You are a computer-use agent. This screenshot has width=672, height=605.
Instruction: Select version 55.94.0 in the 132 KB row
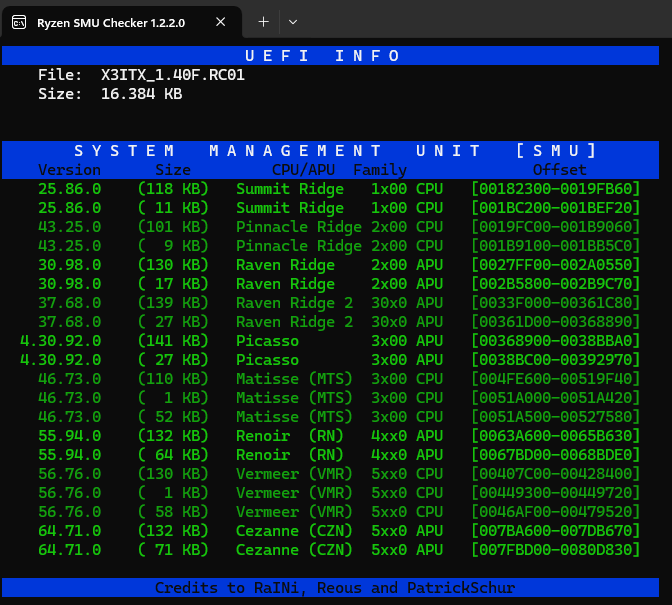(x=69, y=436)
